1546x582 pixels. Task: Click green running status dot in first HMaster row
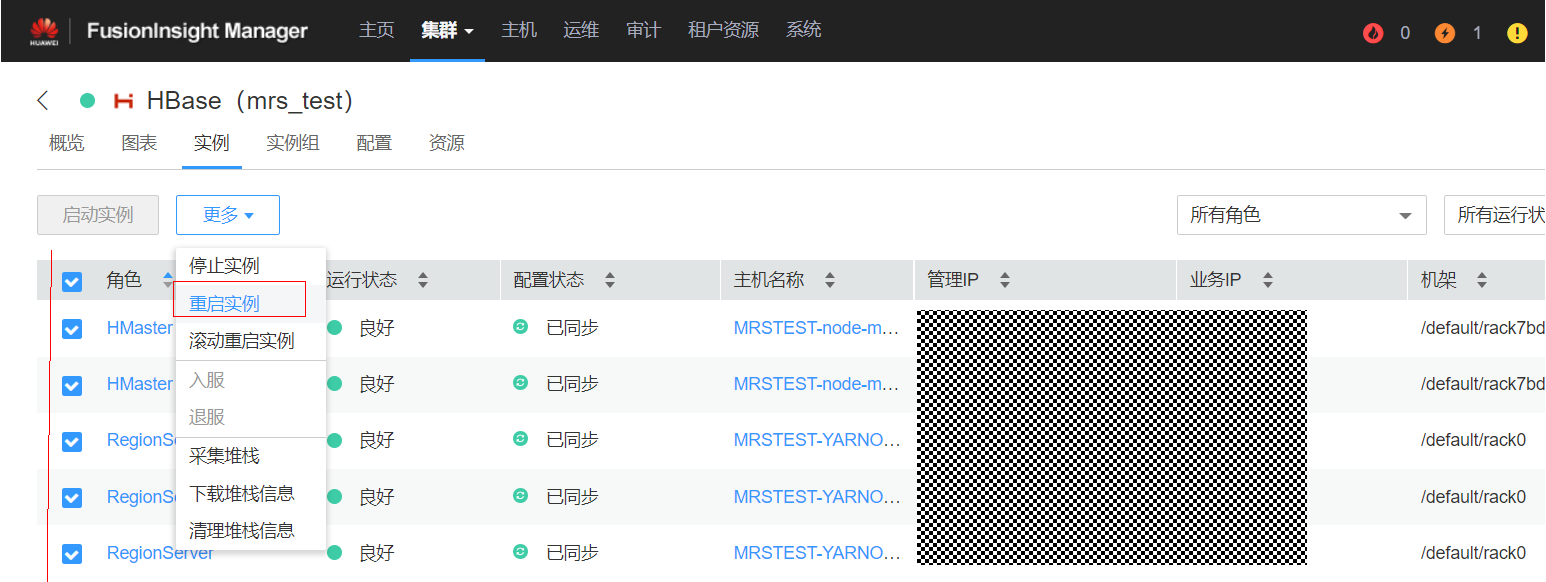(335, 327)
